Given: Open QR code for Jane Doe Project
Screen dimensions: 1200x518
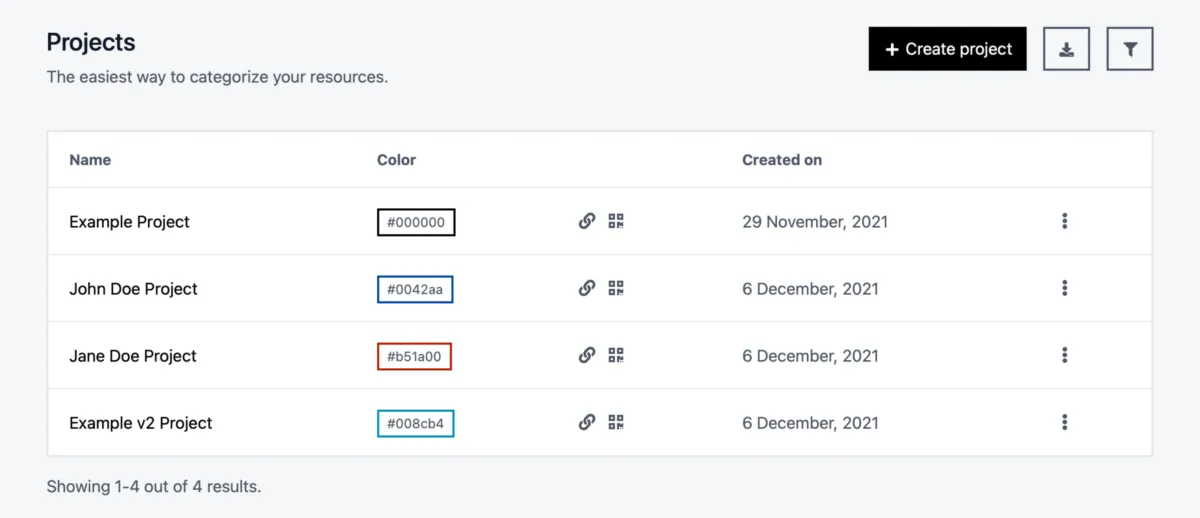Looking at the screenshot, I should (x=616, y=355).
